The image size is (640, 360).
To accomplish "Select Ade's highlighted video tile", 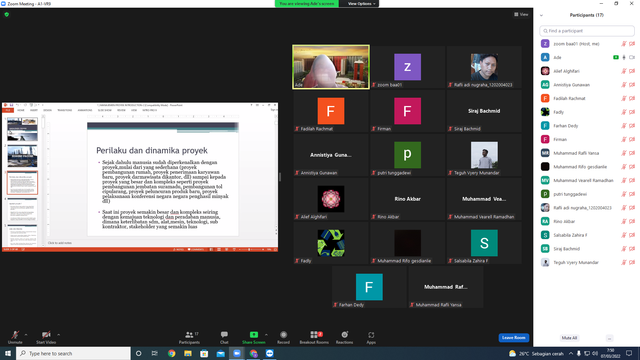I will tap(331, 67).
